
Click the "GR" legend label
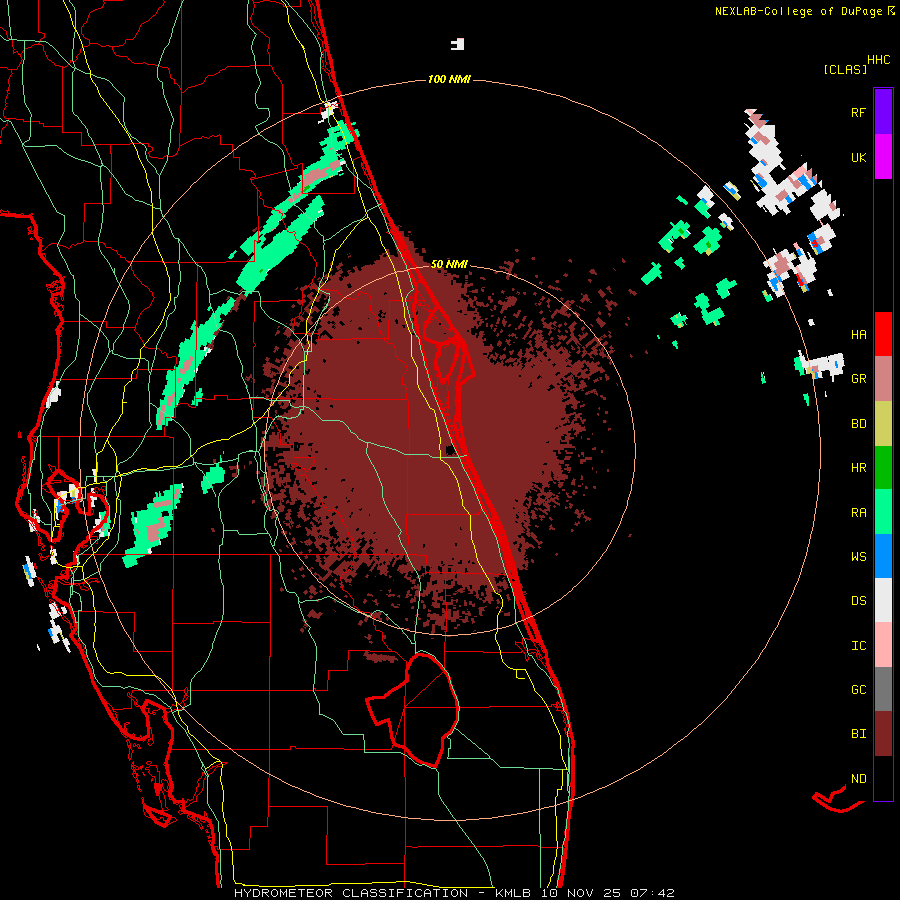[858, 379]
